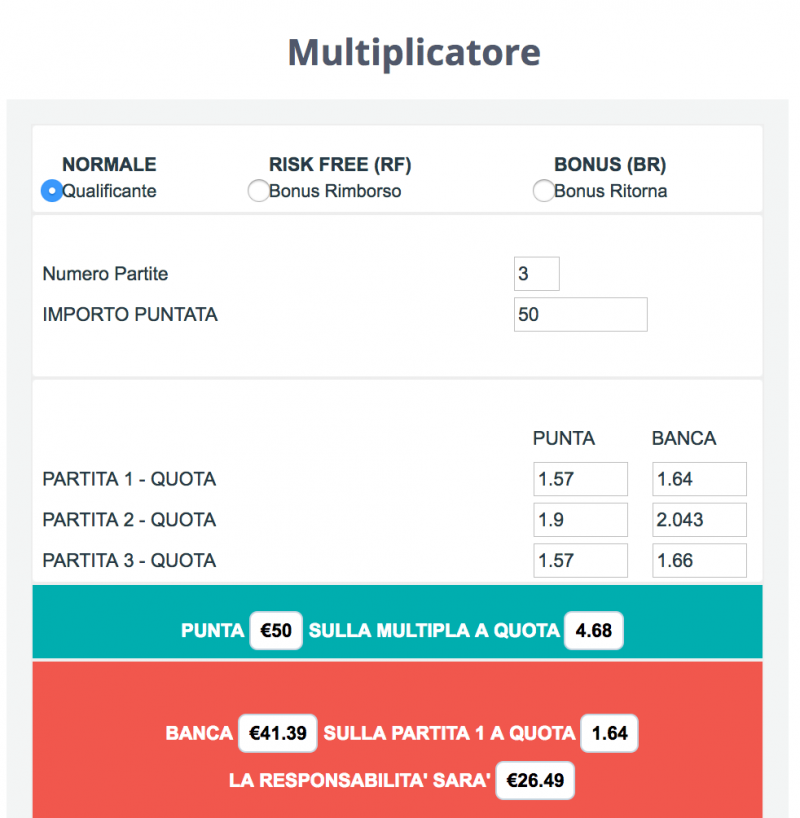Select the Partita 2 PUNTA quota input
Screen dimensions: 800x818
pos(580,520)
